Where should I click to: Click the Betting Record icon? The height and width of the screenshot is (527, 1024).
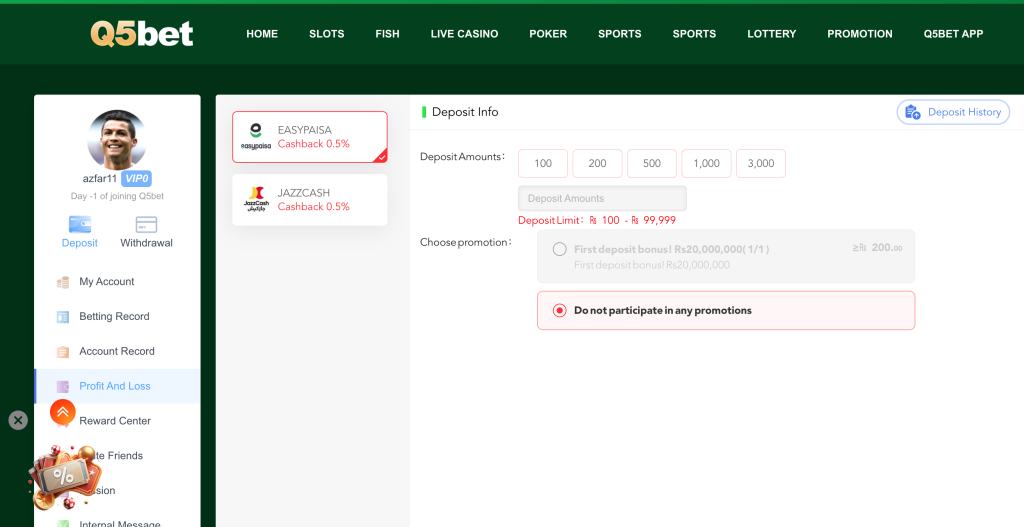[63, 317]
